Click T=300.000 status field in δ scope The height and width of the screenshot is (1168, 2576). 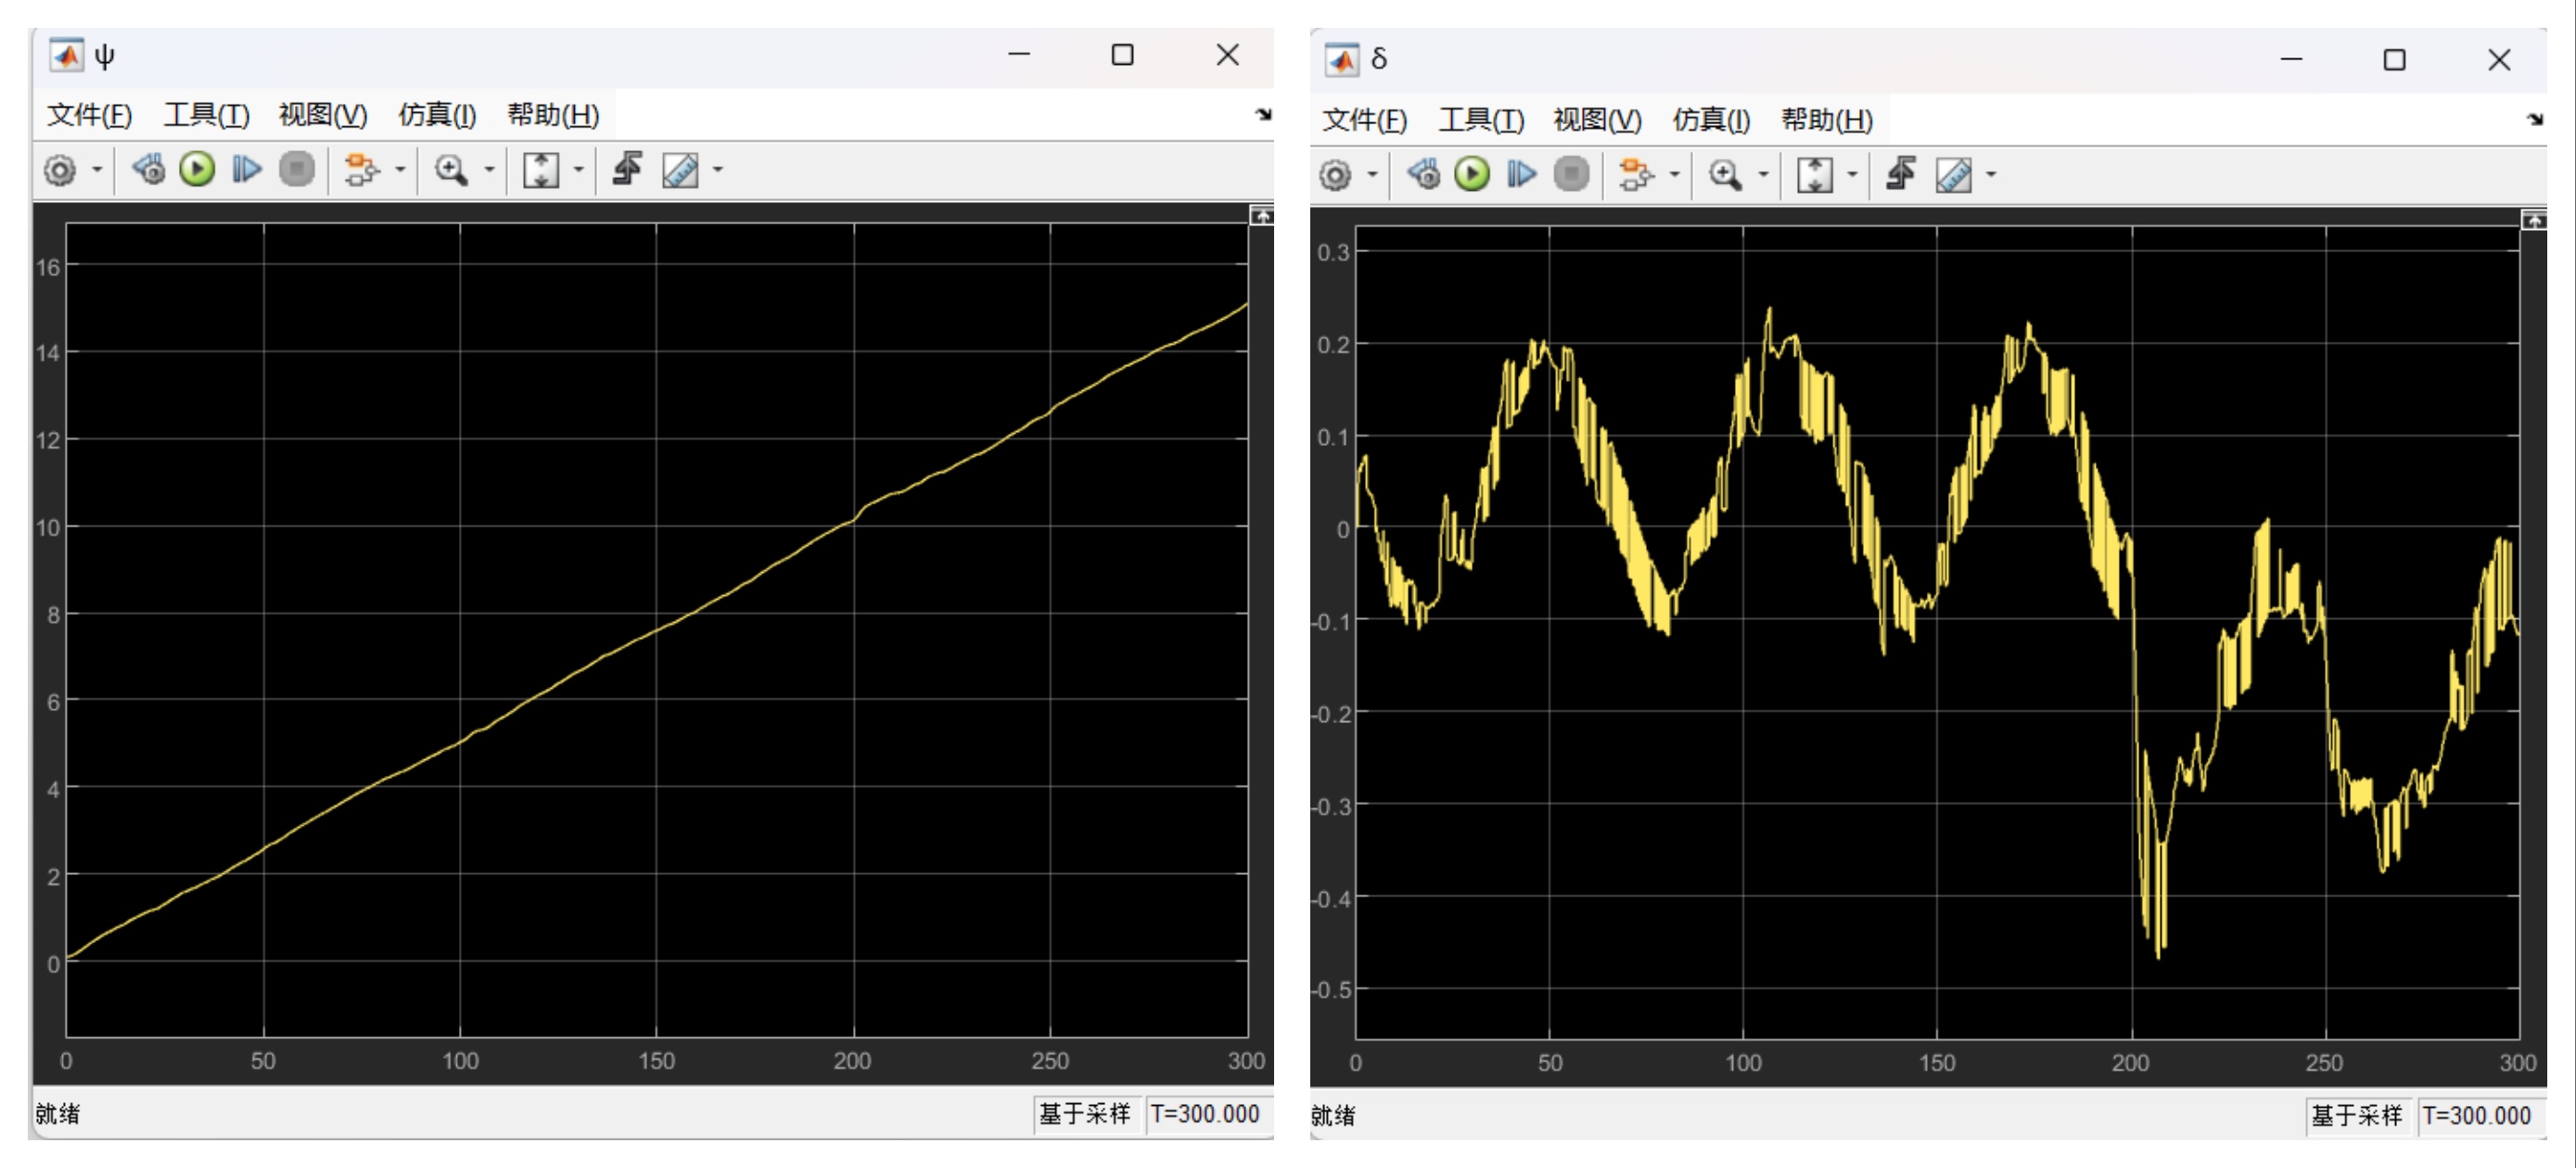[x=2476, y=1115]
